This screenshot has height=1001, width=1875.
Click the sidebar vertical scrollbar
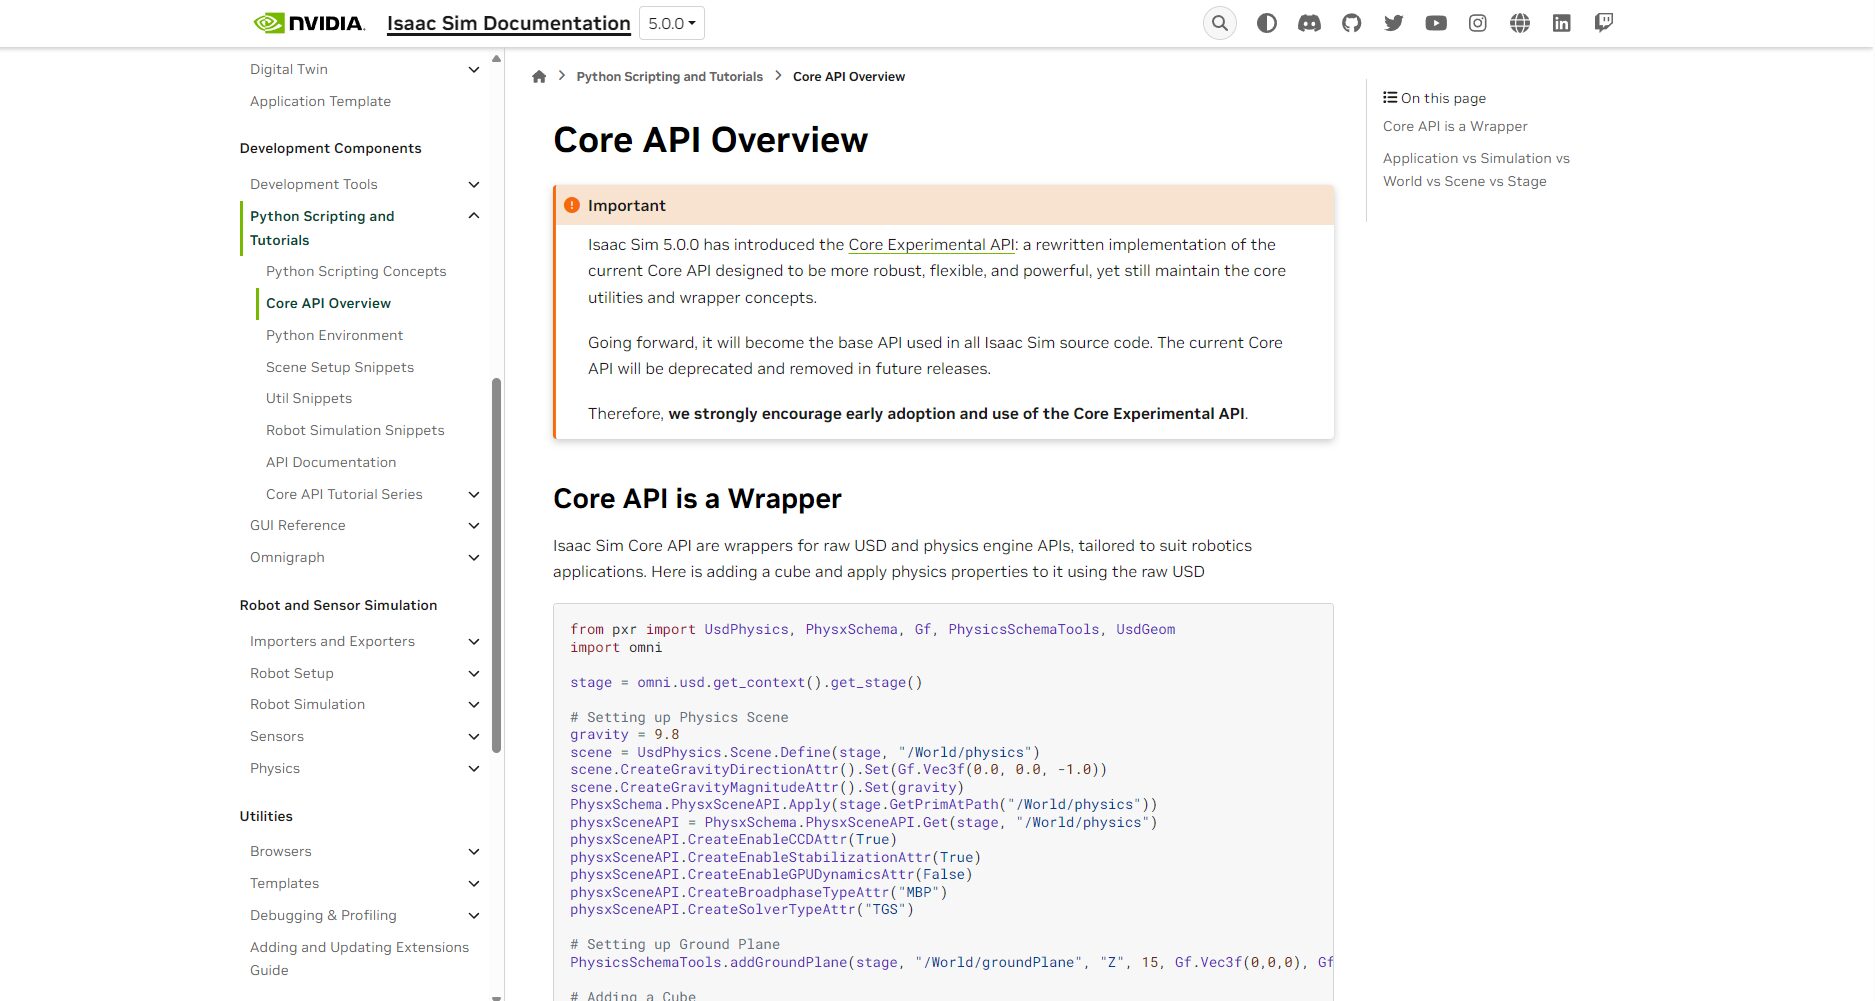(496, 565)
